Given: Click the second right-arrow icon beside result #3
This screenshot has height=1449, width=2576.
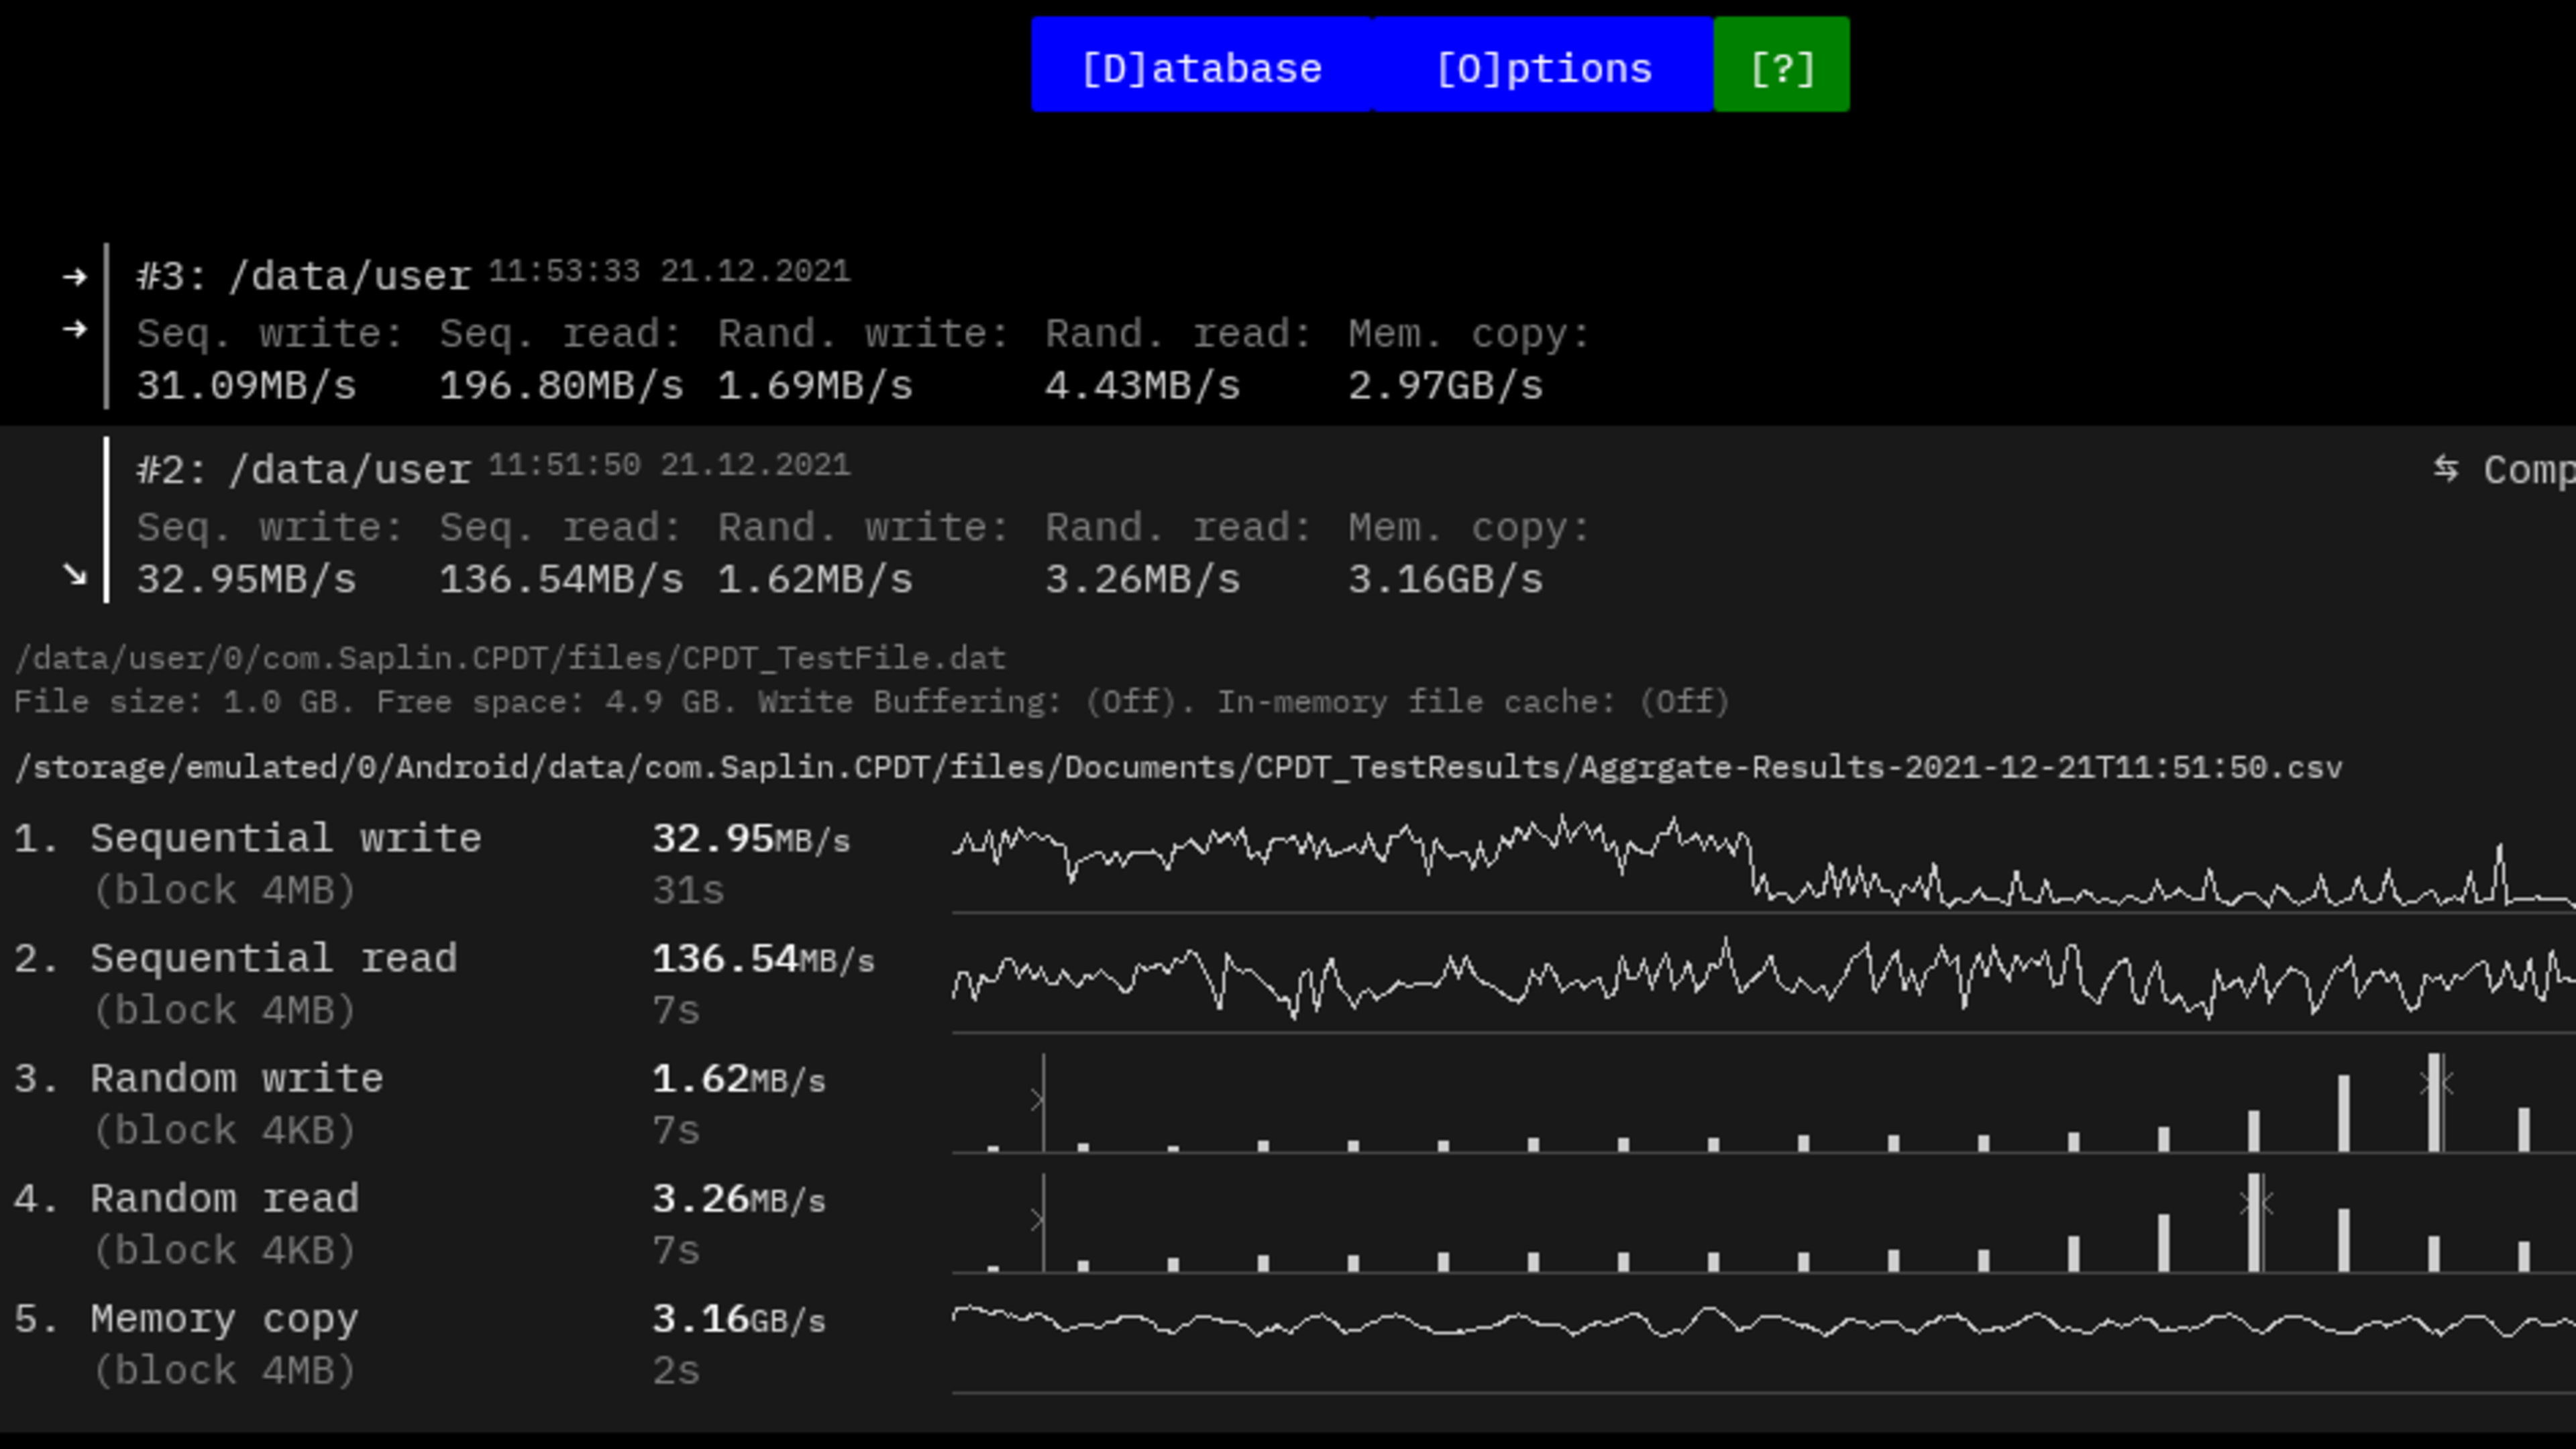Looking at the screenshot, I should 74,329.
